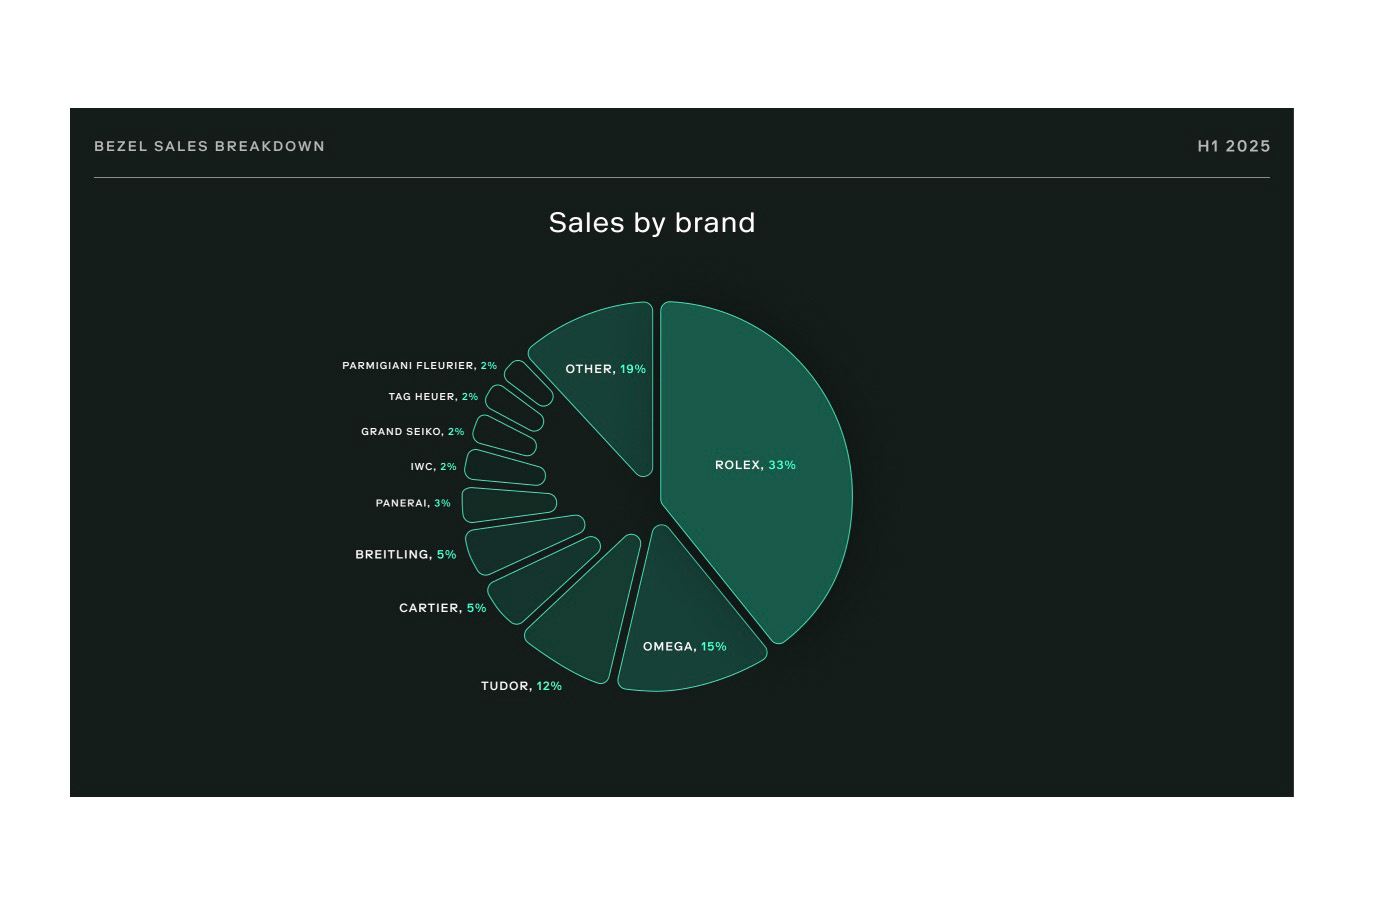The image size is (1386, 924).
Task: Select the Grand Seiko chart slice
Action: tap(503, 436)
